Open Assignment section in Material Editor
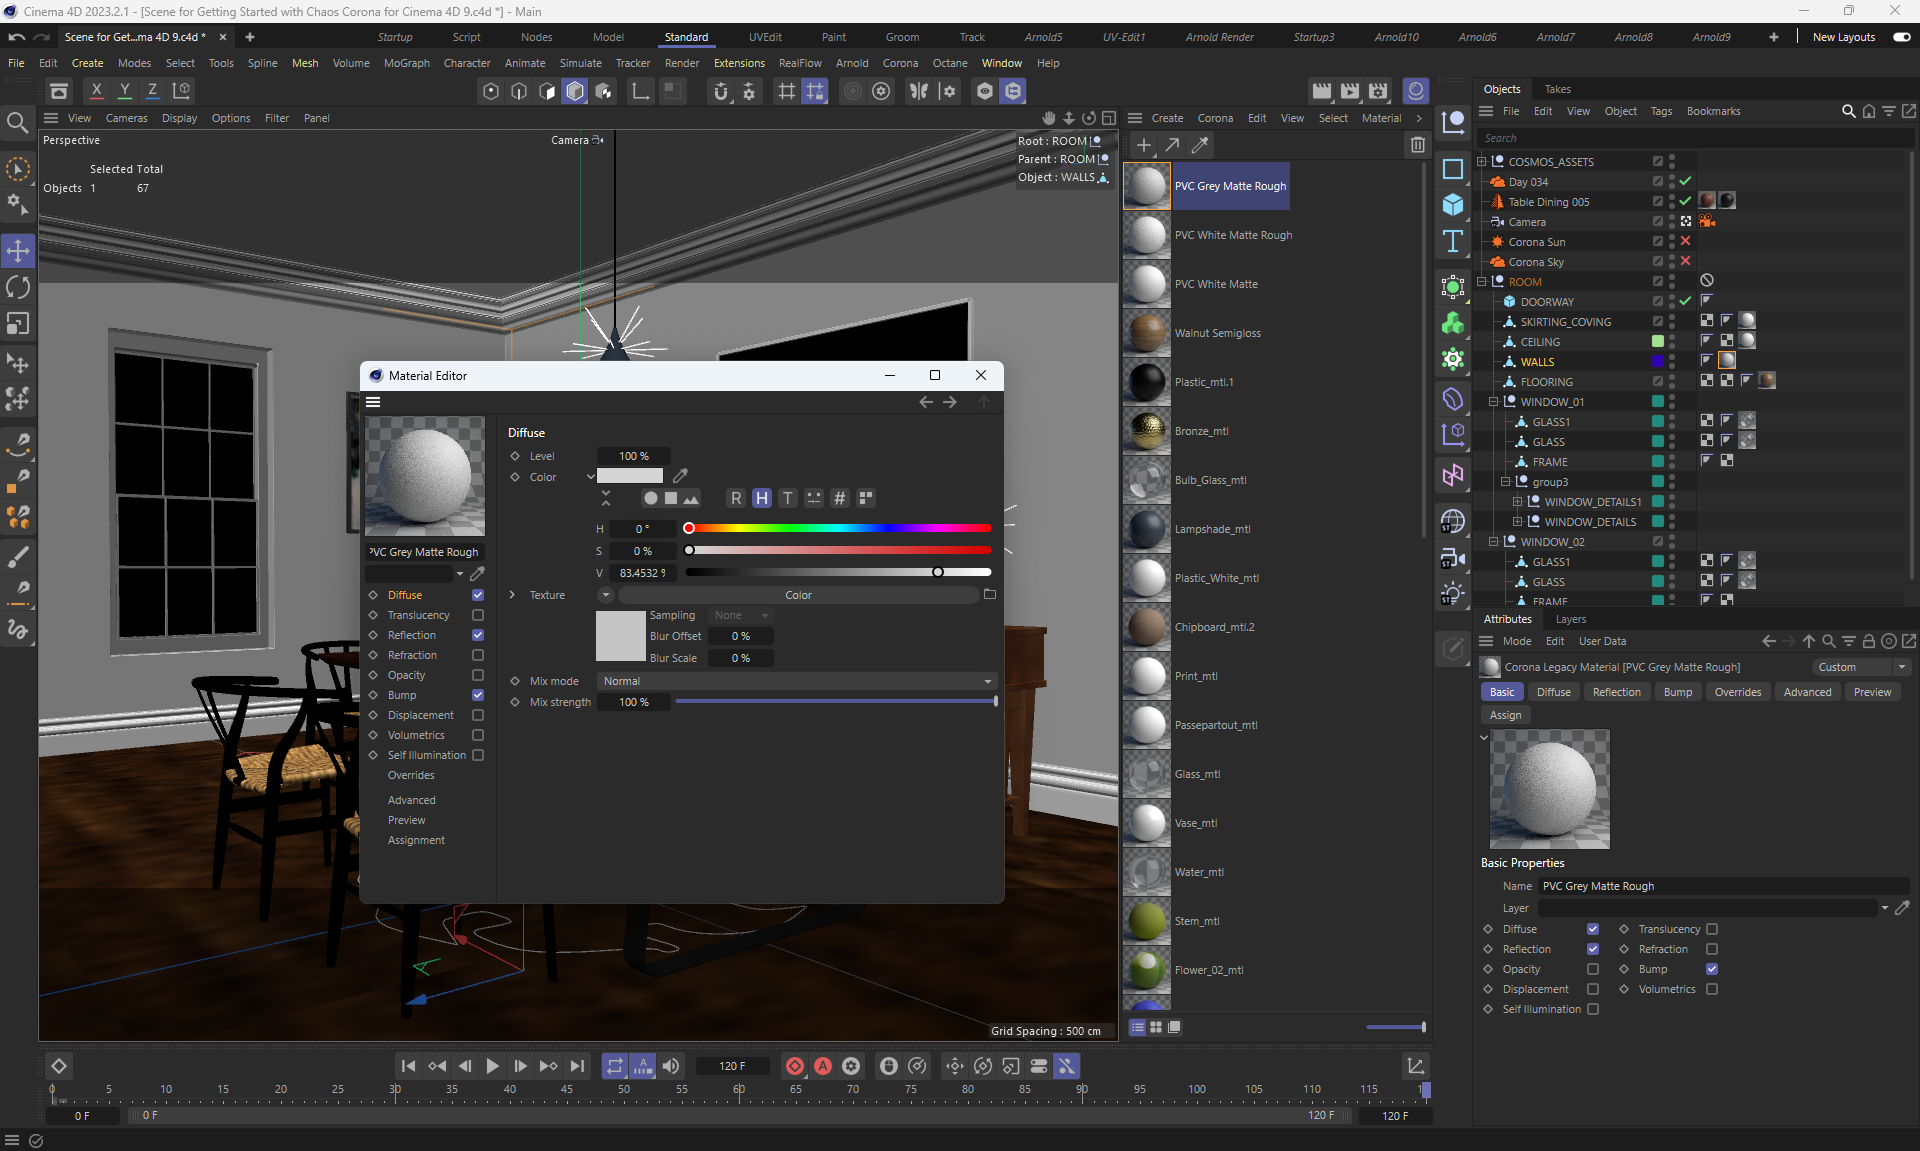Image resolution: width=1920 pixels, height=1151 pixels. pyautogui.click(x=416, y=840)
